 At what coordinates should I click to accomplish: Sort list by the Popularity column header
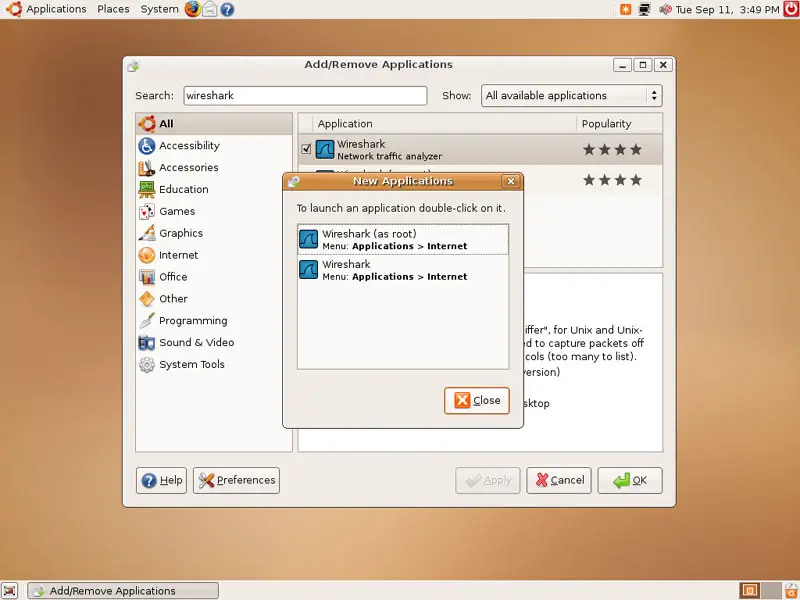tap(606, 124)
